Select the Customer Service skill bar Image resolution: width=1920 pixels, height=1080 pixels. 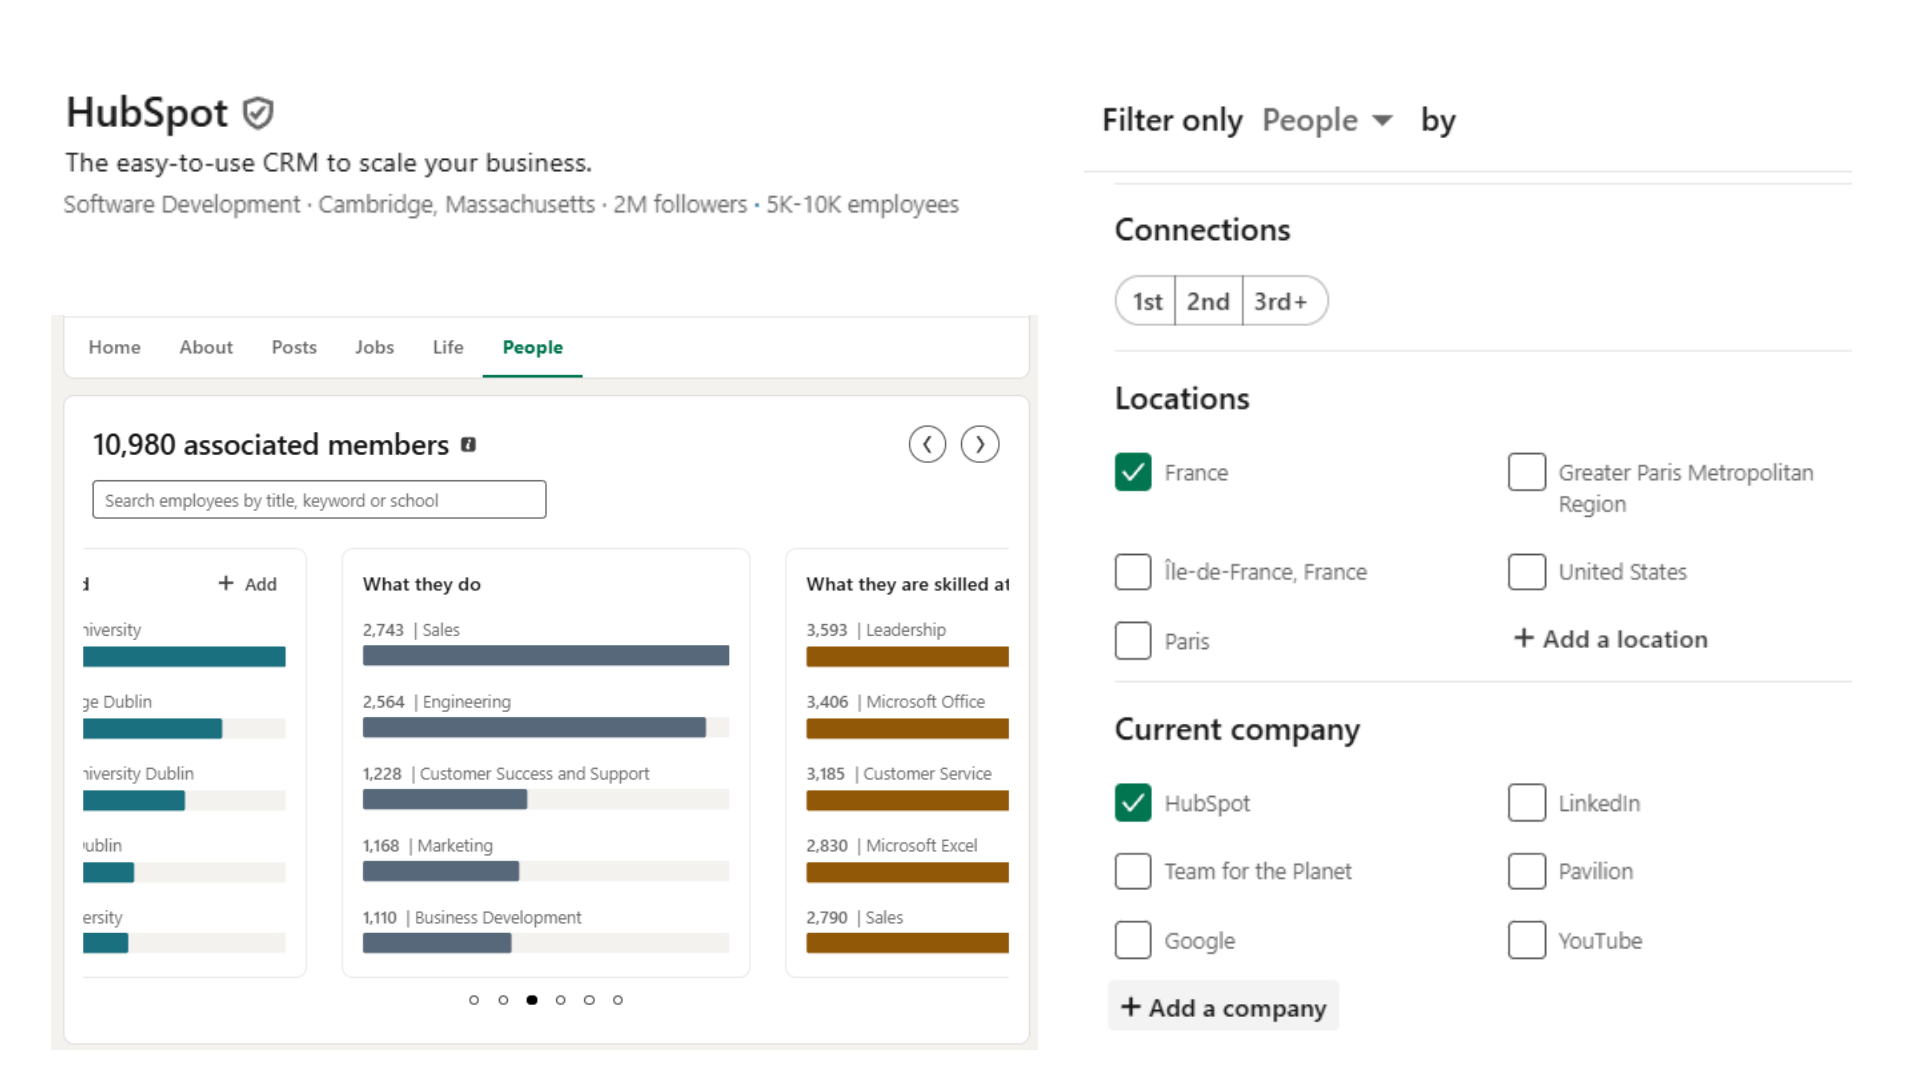(x=907, y=800)
